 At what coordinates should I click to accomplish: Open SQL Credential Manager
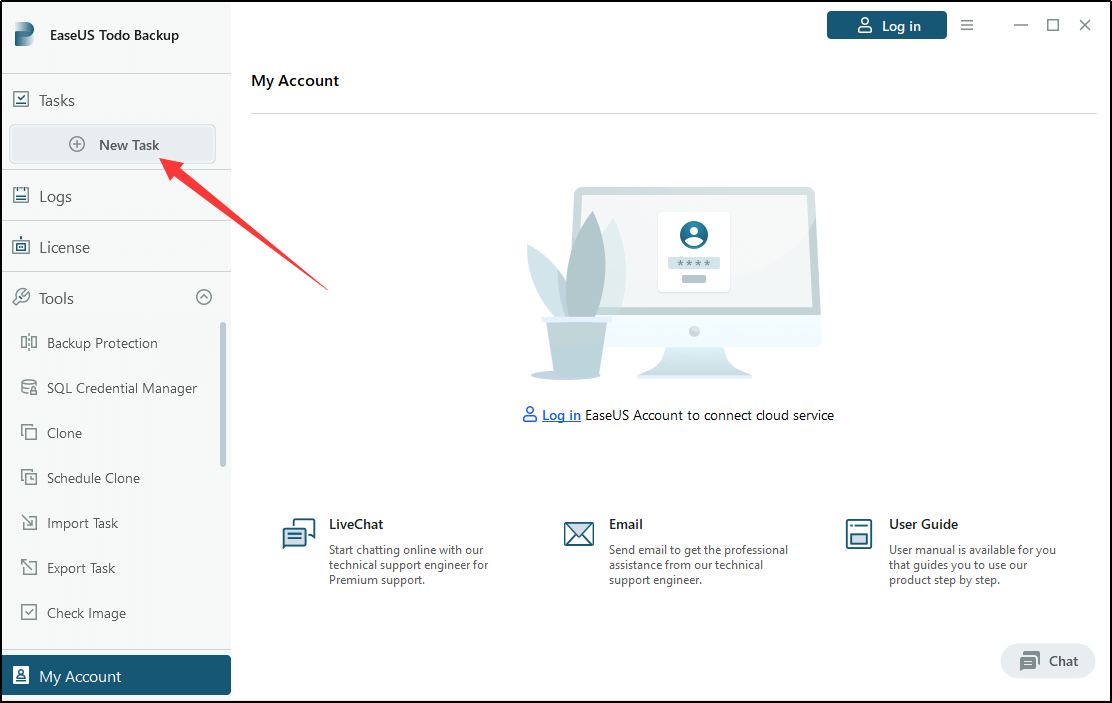click(x=122, y=388)
